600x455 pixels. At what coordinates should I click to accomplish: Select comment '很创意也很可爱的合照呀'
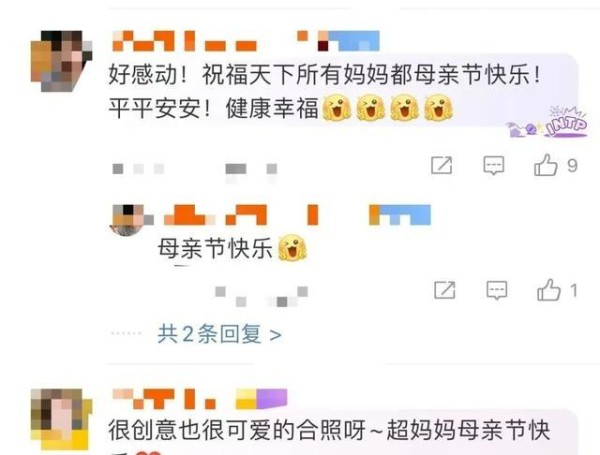[x=237, y=430]
